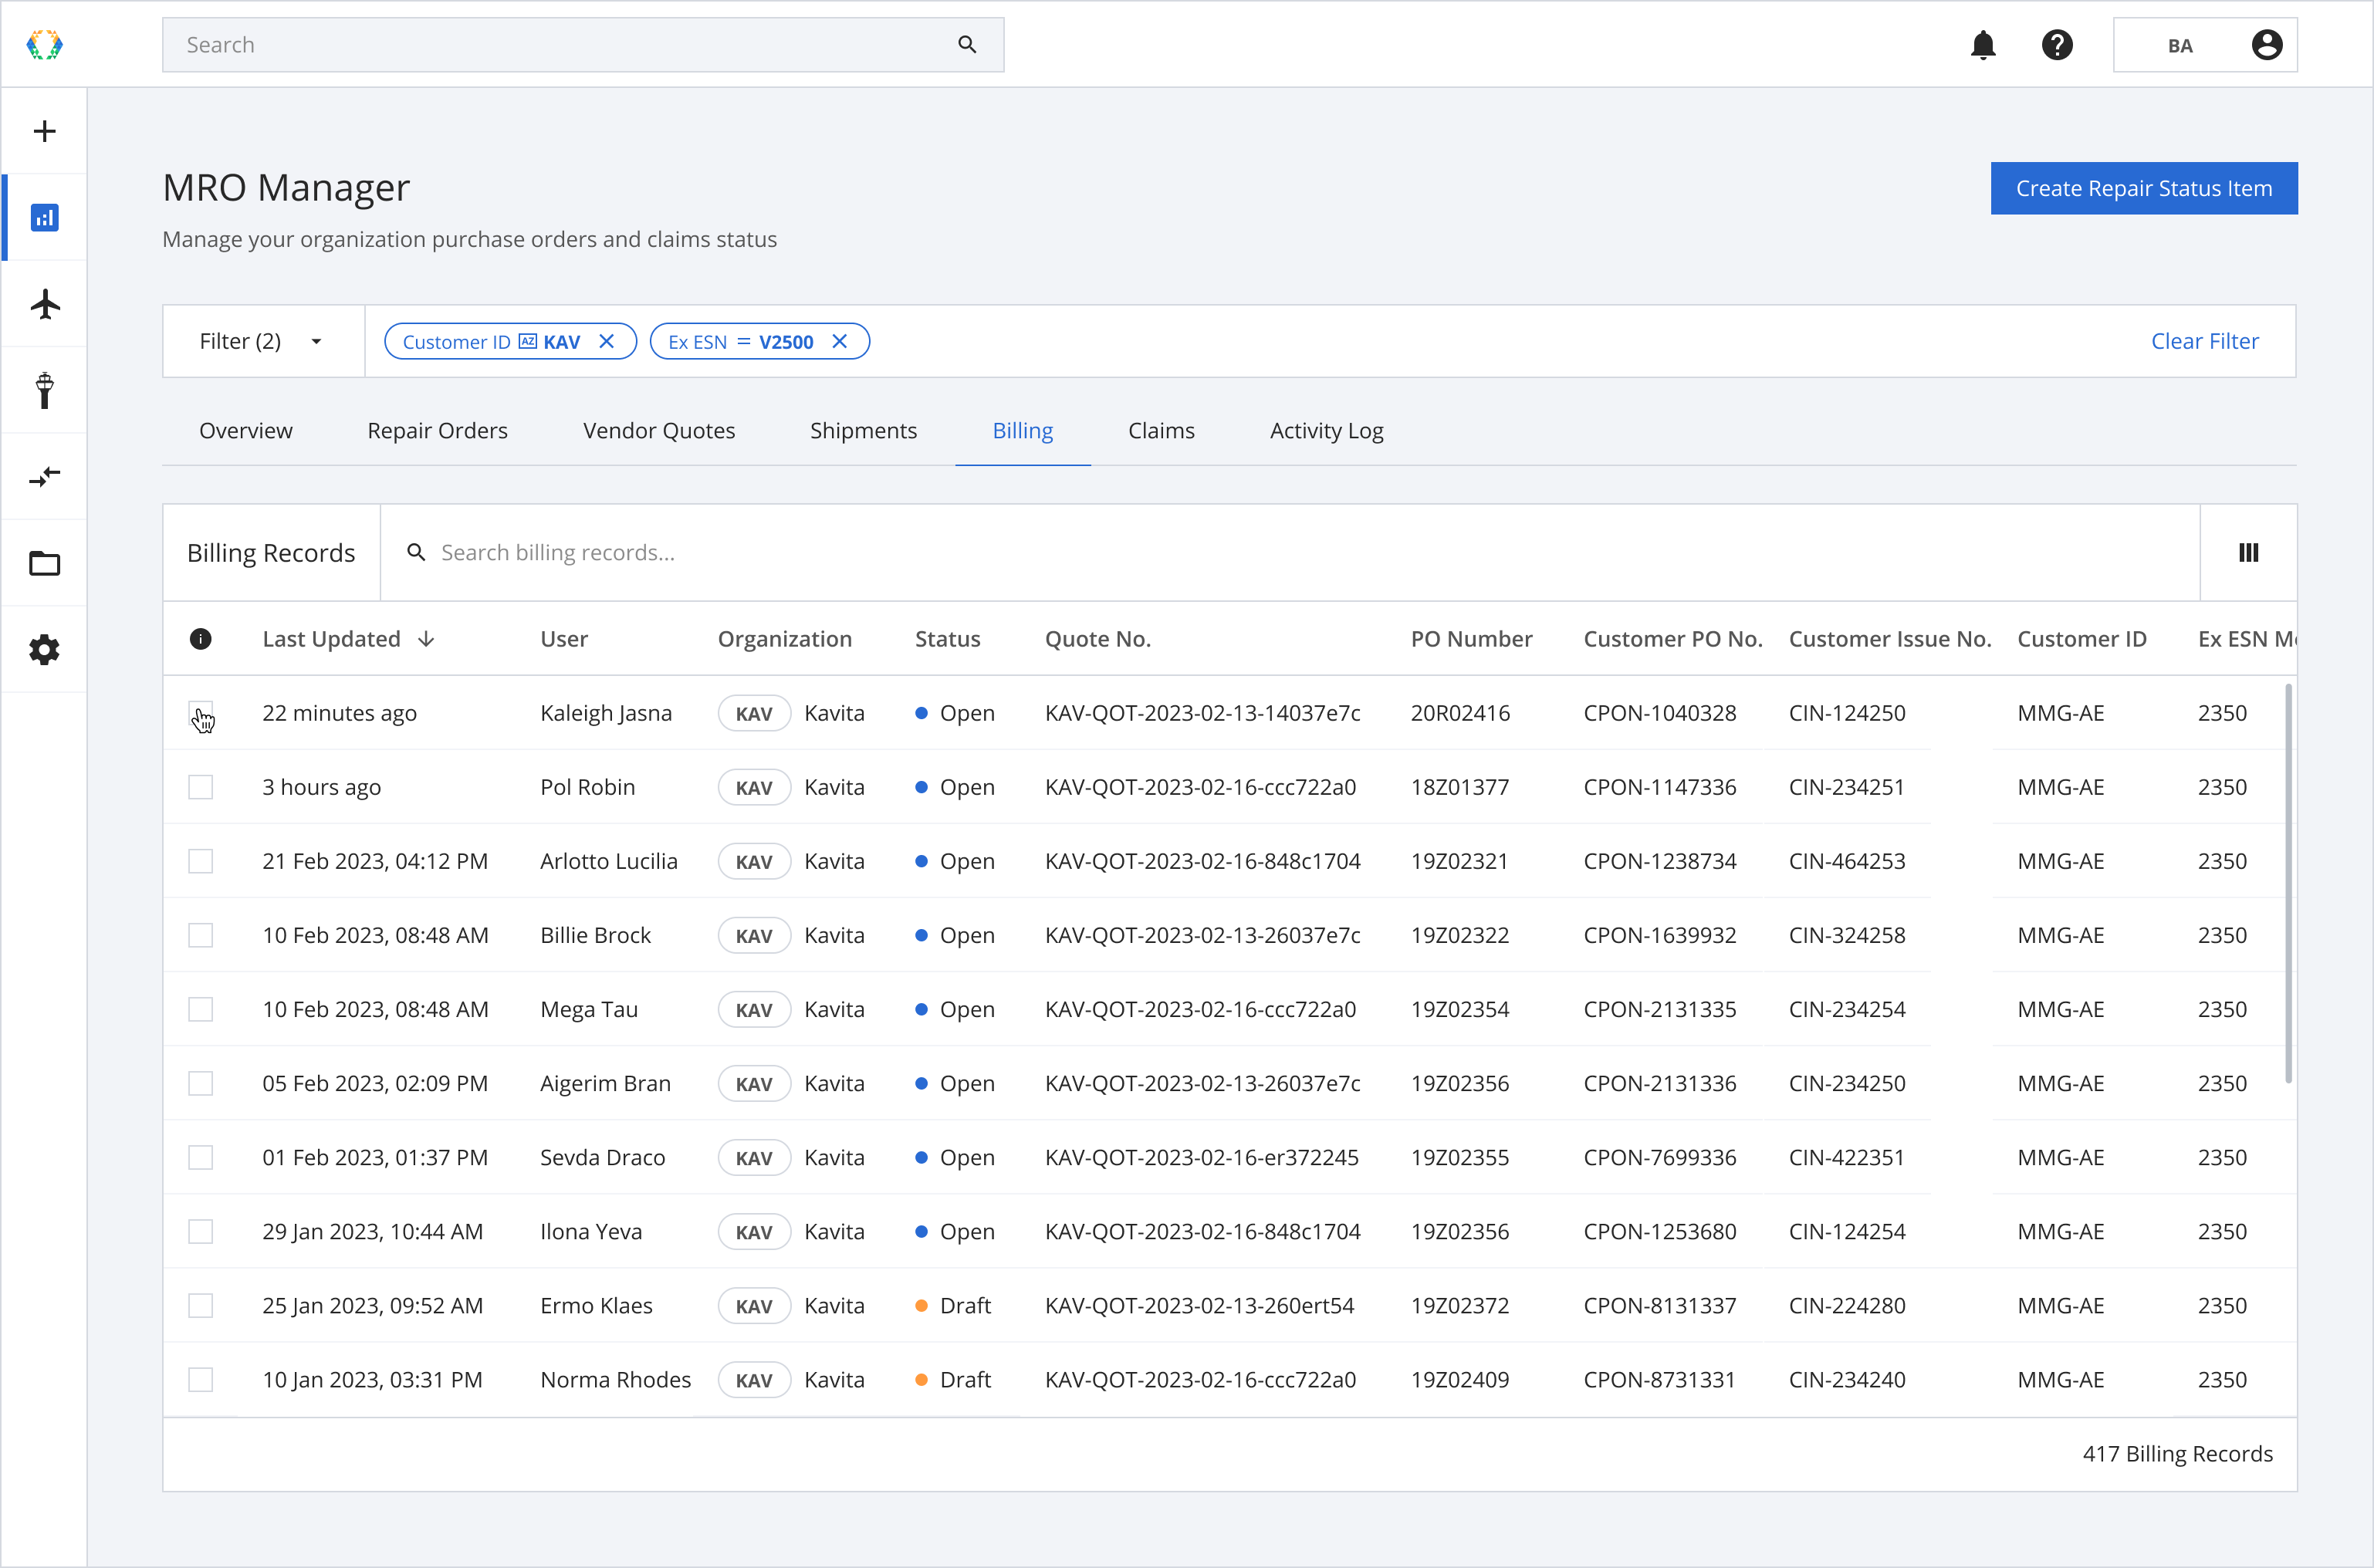Open the exchange arrows icon in sidebar
The image size is (2374, 1568).
[x=44, y=477]
